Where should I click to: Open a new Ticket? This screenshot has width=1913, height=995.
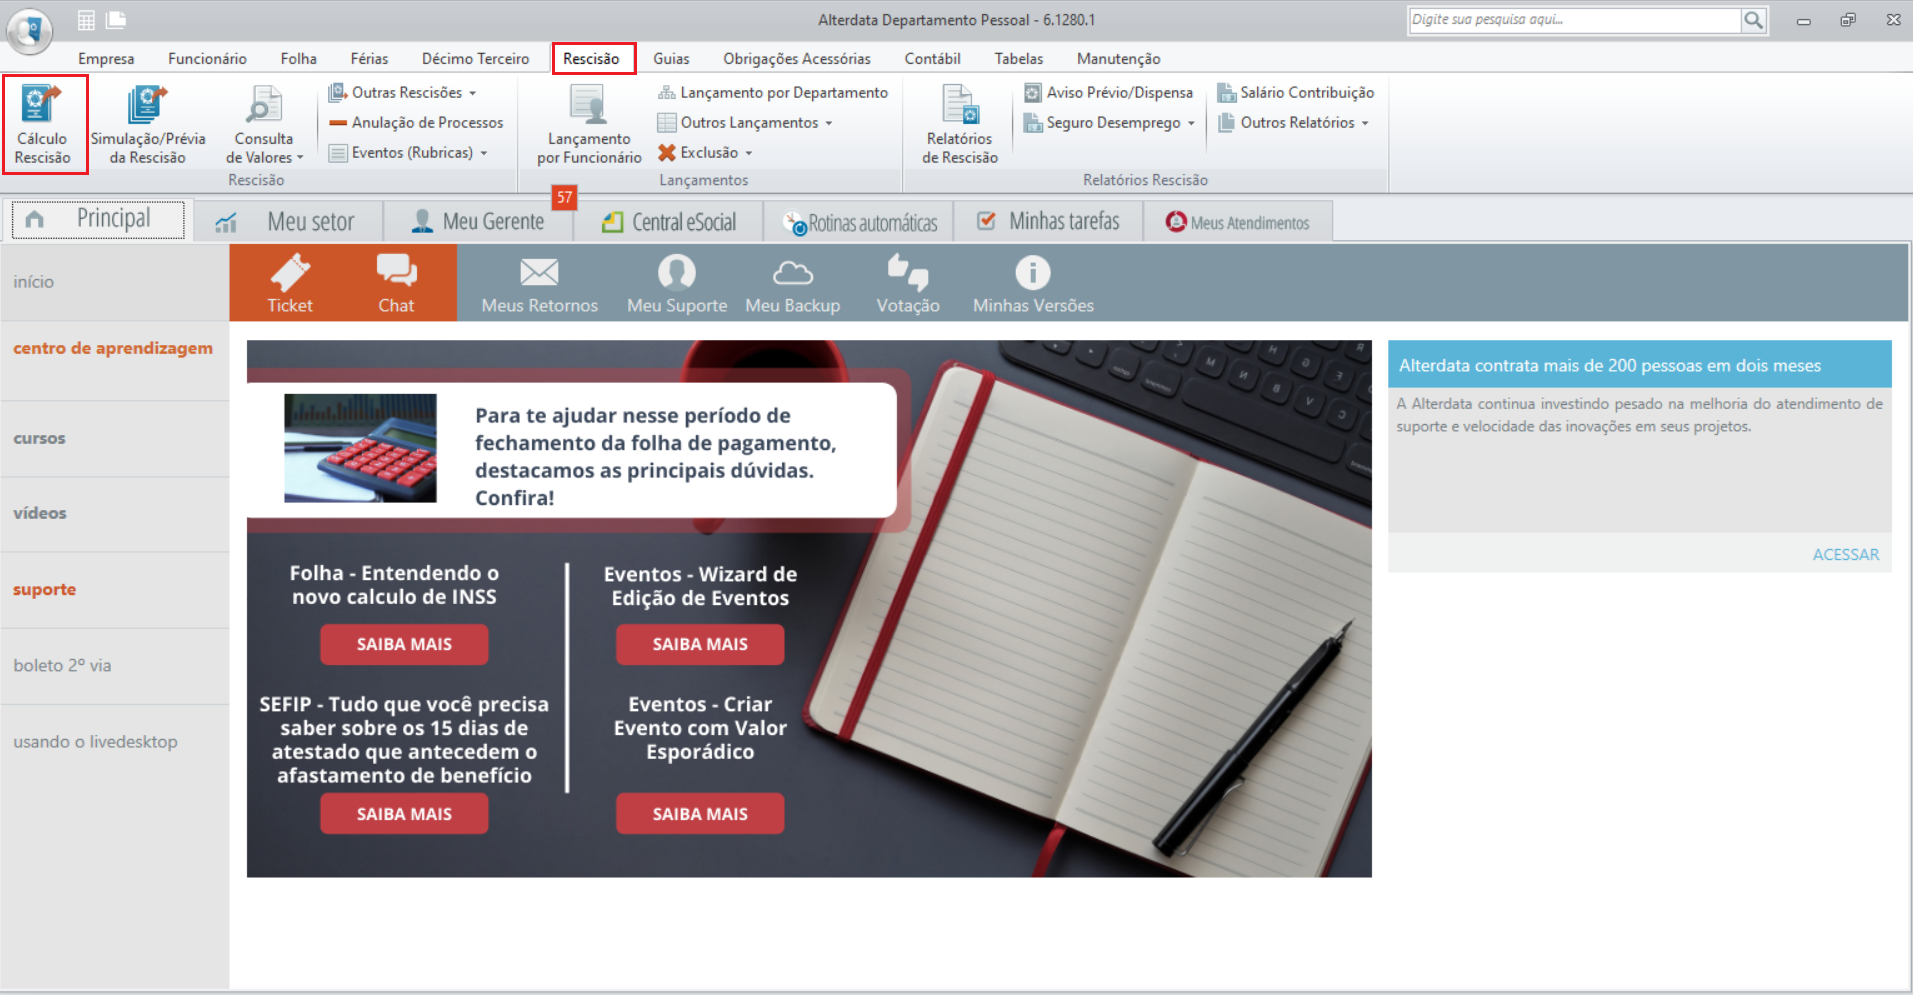click(290, 284)
